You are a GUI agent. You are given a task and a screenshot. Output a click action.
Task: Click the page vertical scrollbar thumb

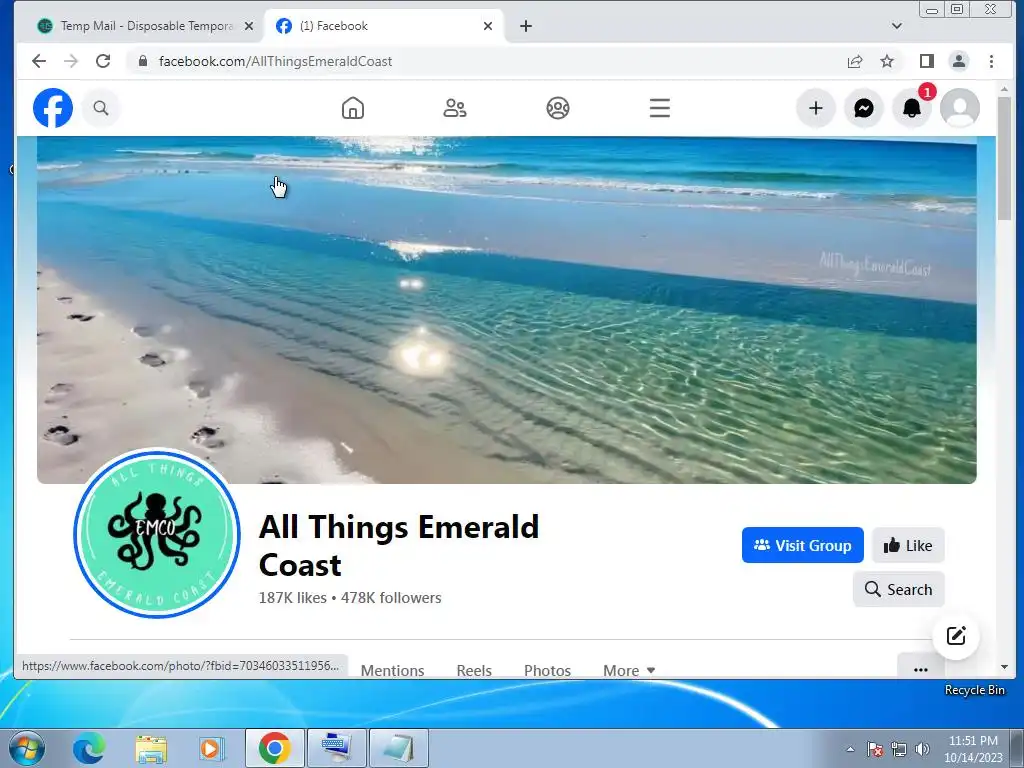tap(1004, 159)
